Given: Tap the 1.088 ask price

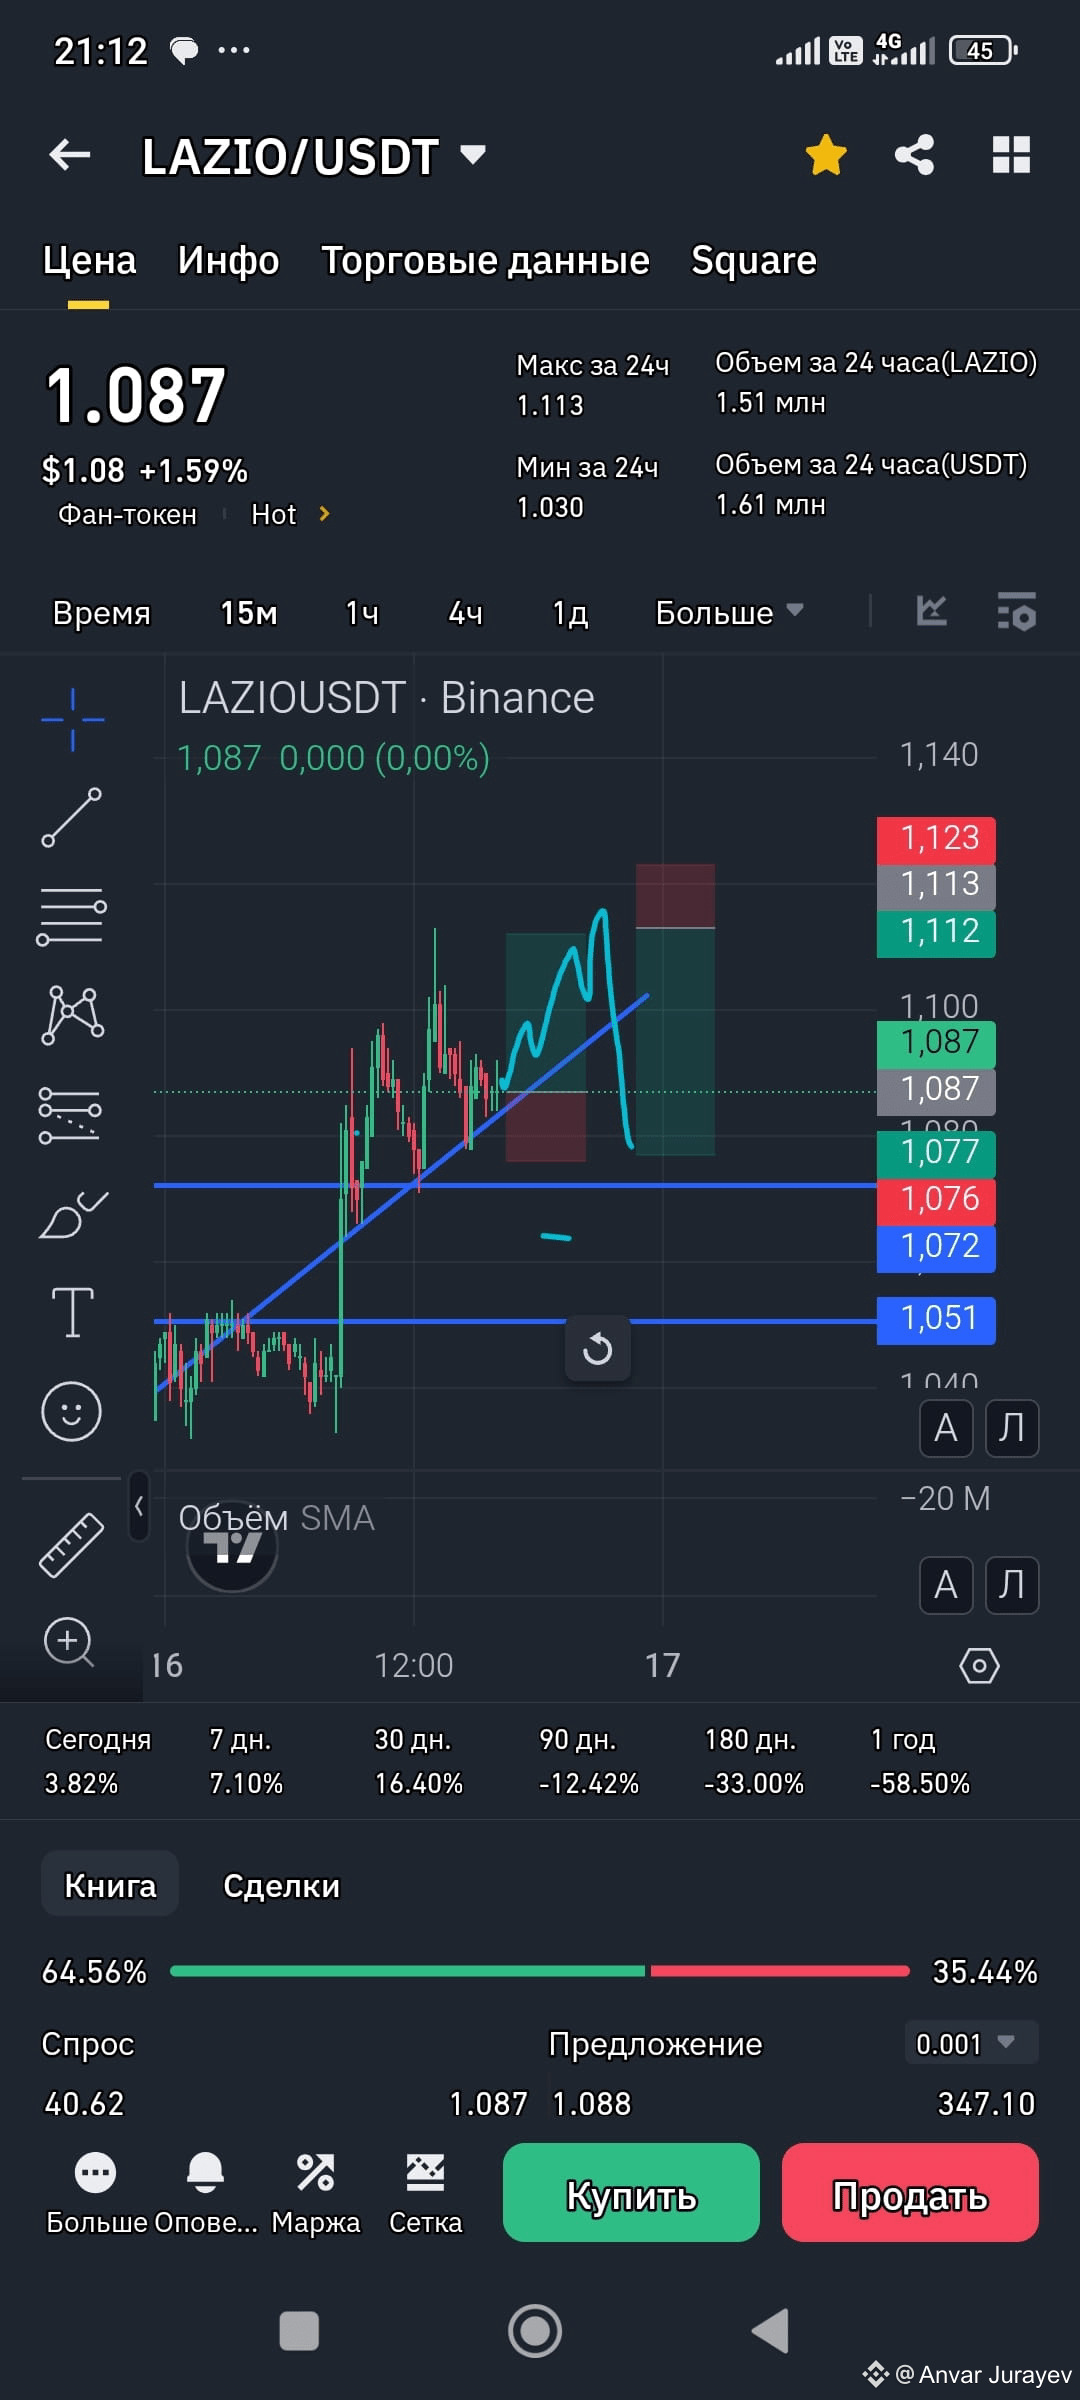Looking at the screenshot, I should [592, 2104].
